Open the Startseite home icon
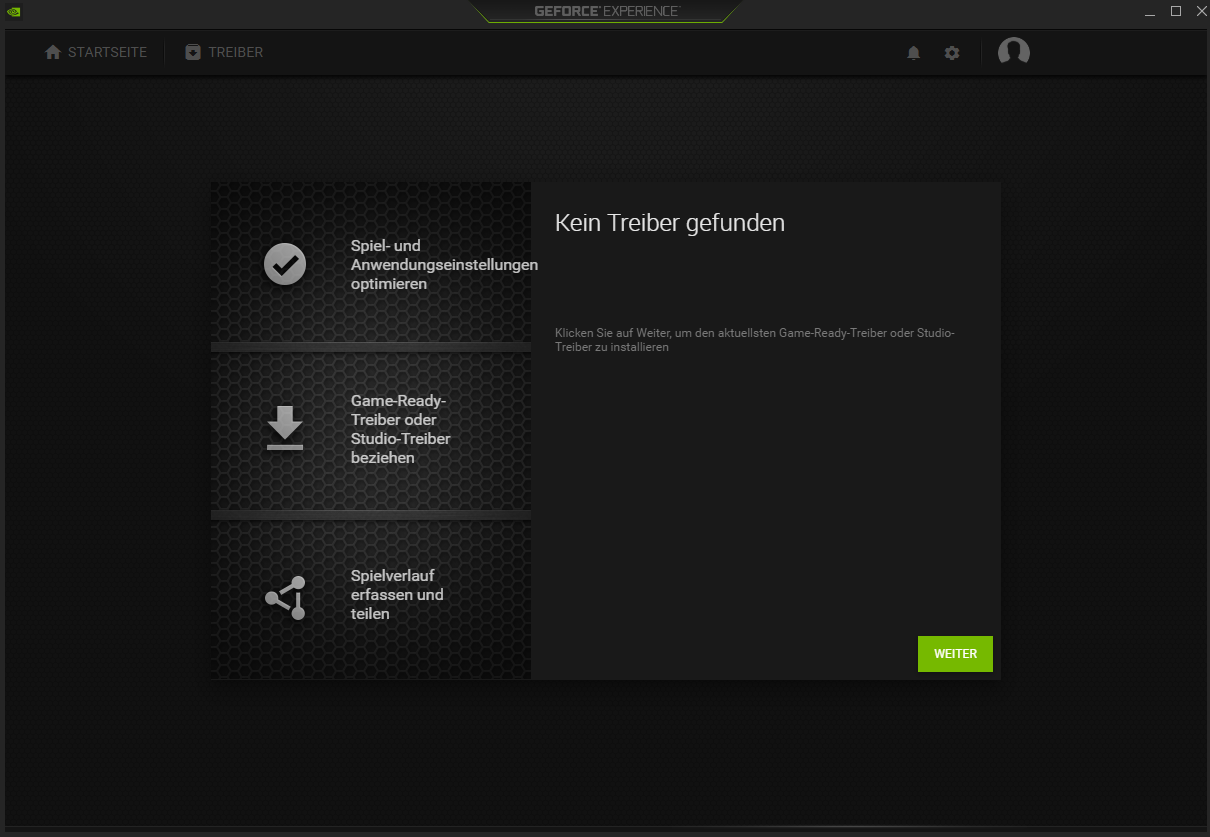1210x837 pixels. point(53,52)
